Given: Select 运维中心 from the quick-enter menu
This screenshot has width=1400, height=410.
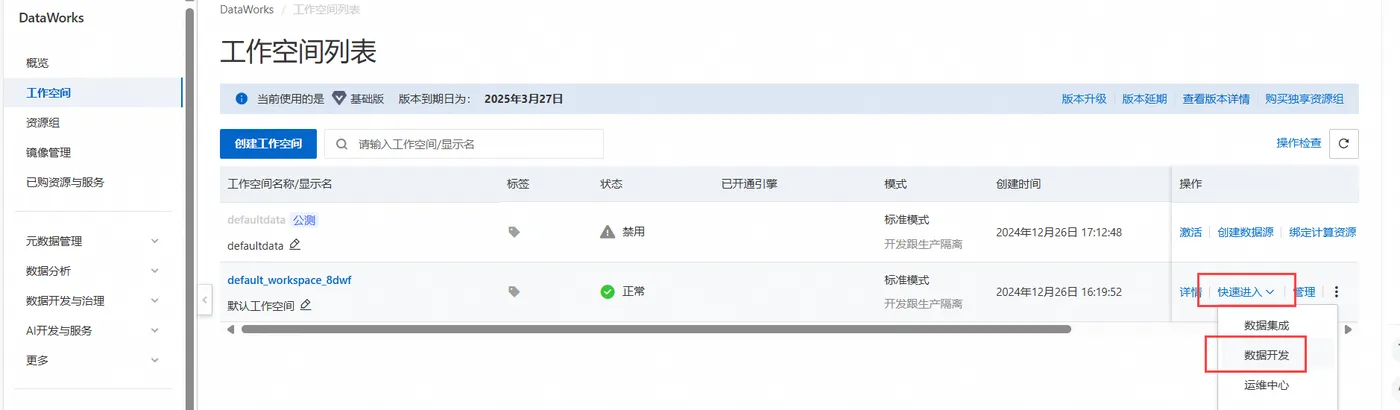Looking at the screenshot, I should pos(1266,385).
